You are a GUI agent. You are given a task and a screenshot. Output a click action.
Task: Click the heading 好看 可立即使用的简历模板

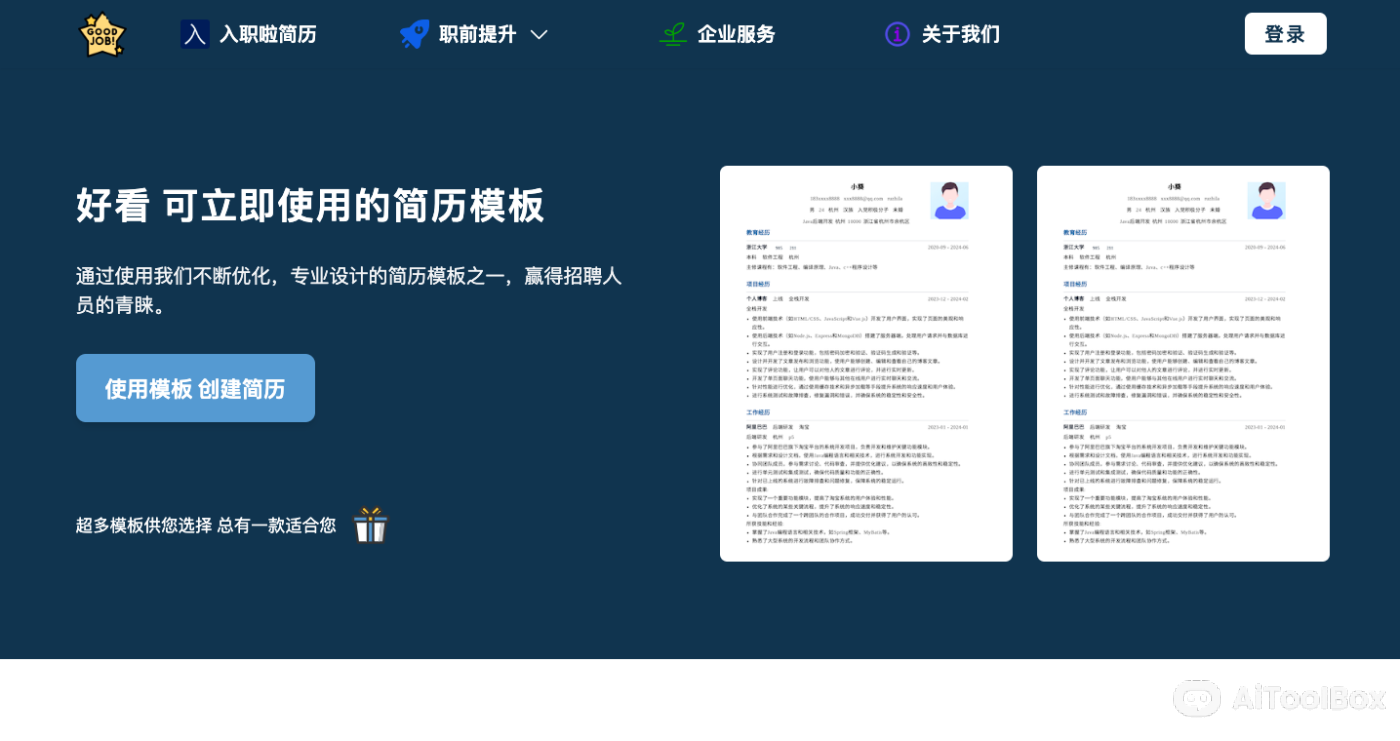(310, 205)
